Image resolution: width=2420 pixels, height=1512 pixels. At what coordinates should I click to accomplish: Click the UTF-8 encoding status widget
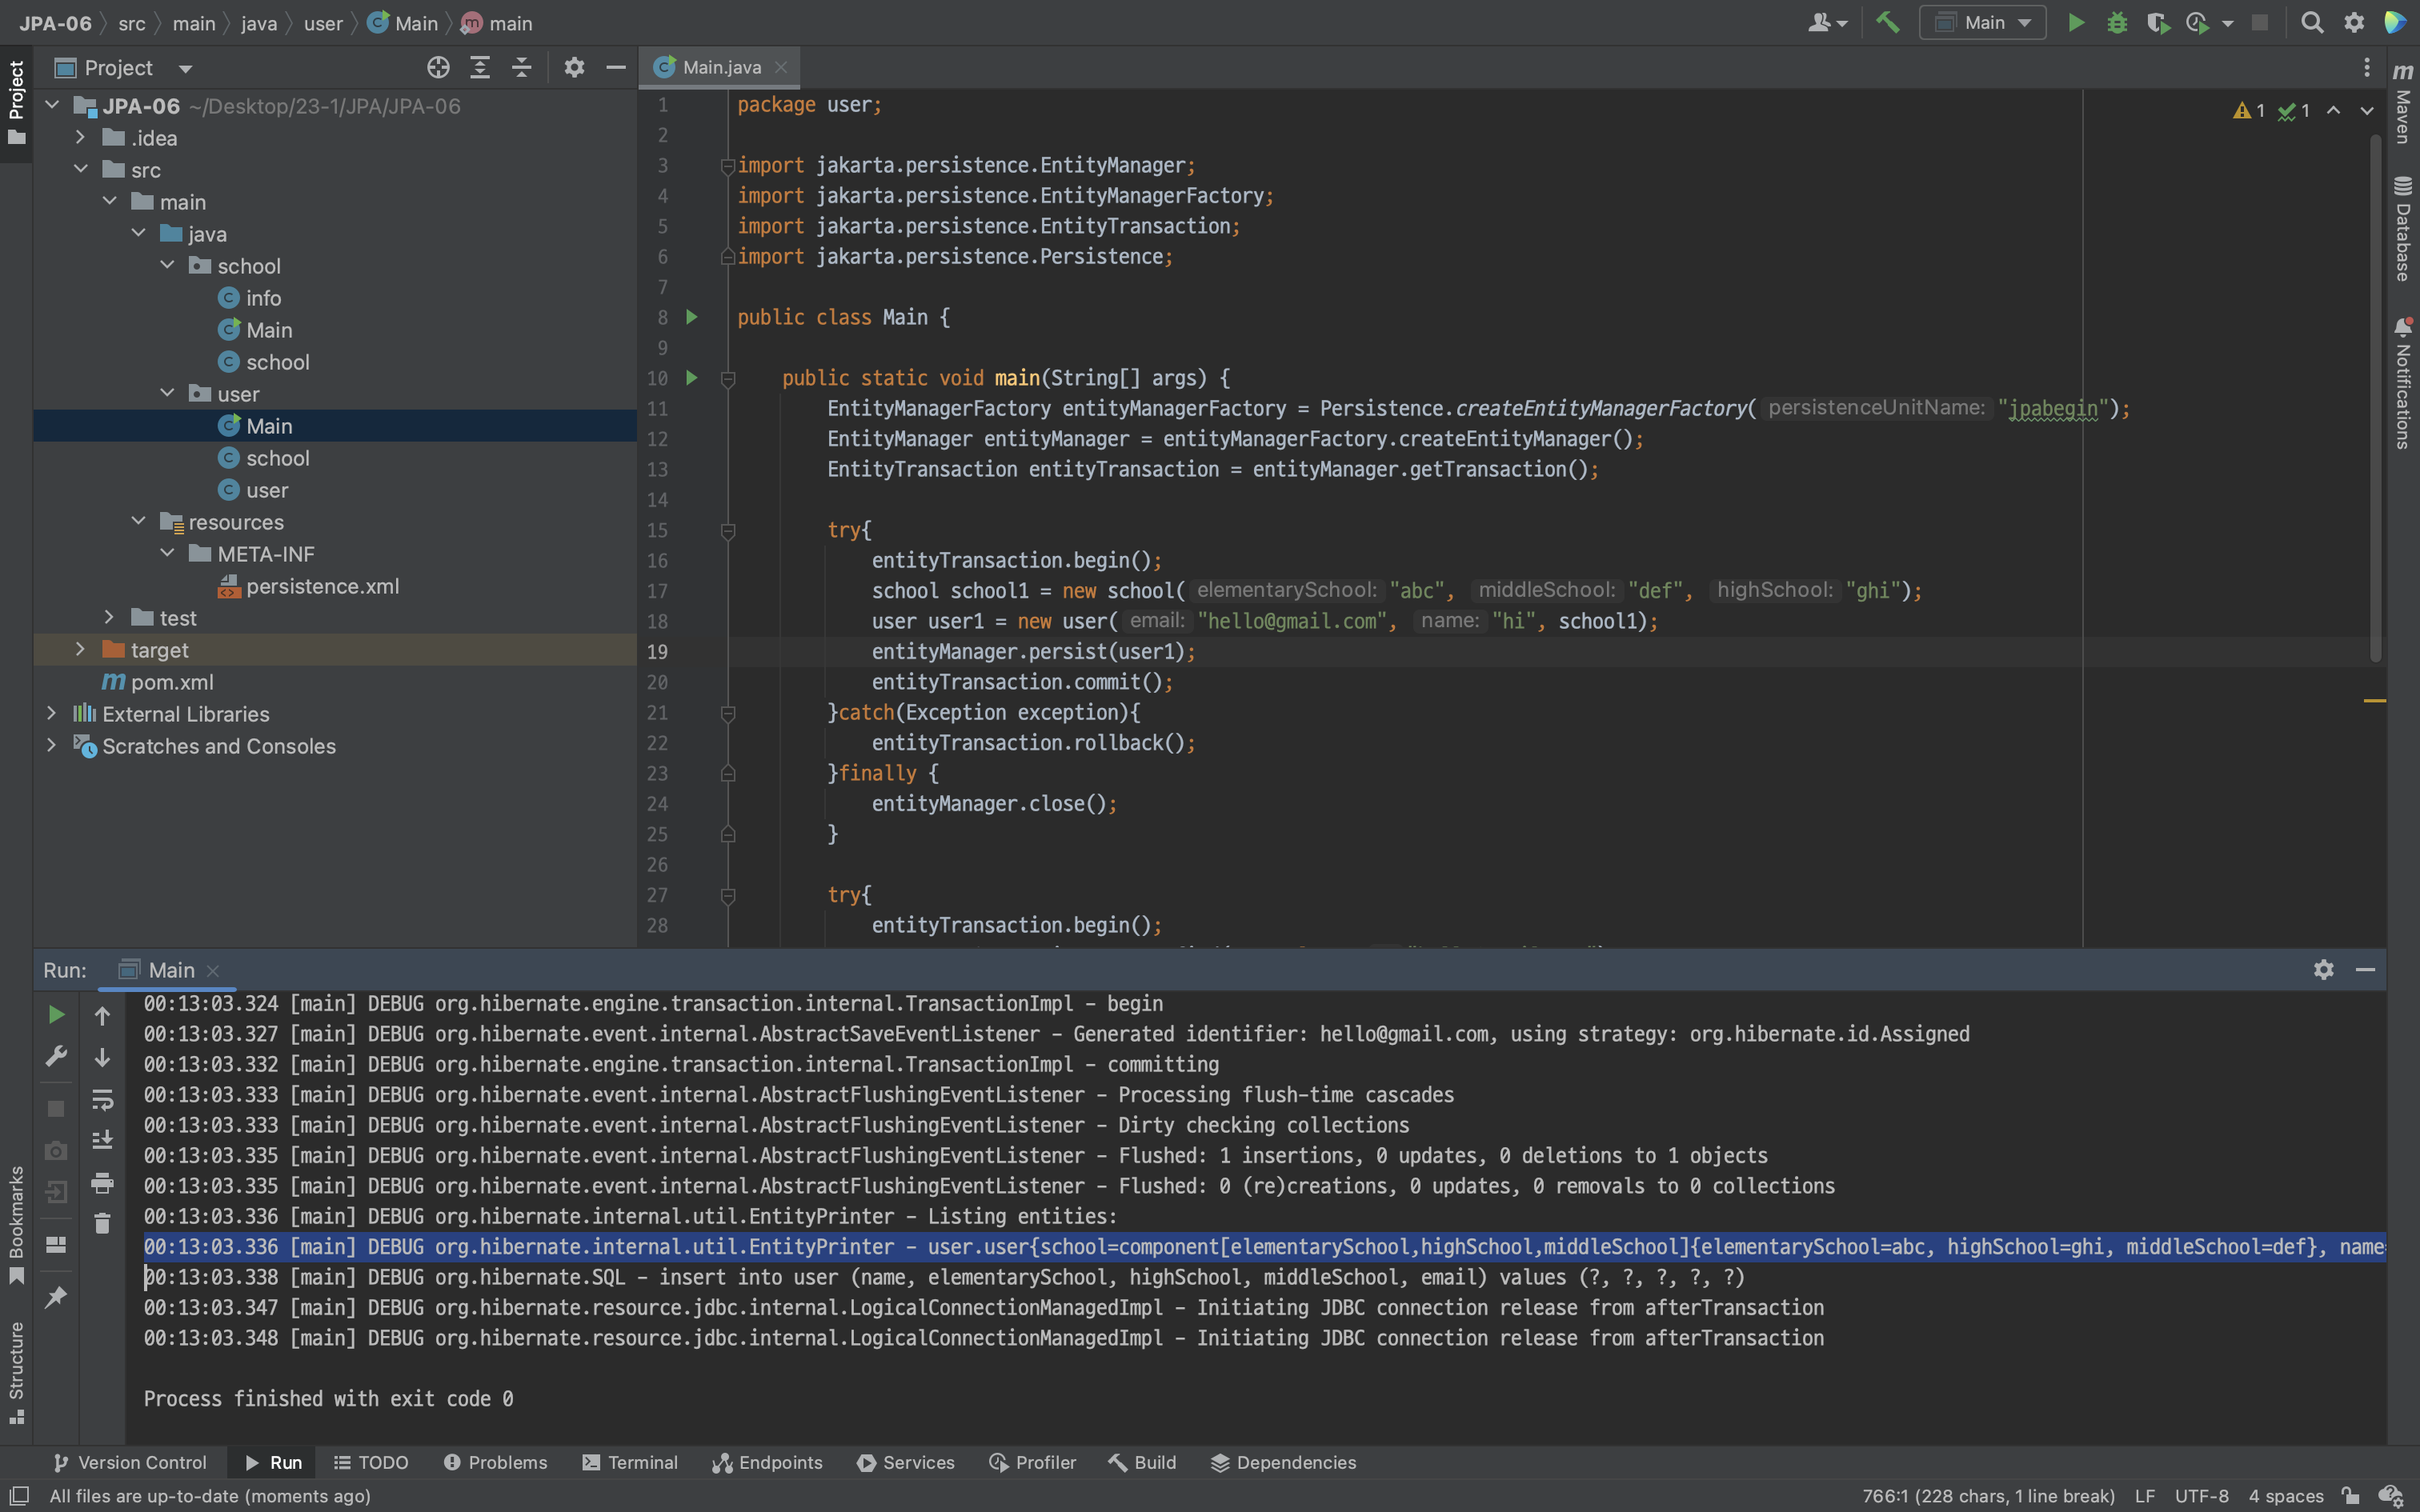pyautogui.click(x=2201, y=1496)
